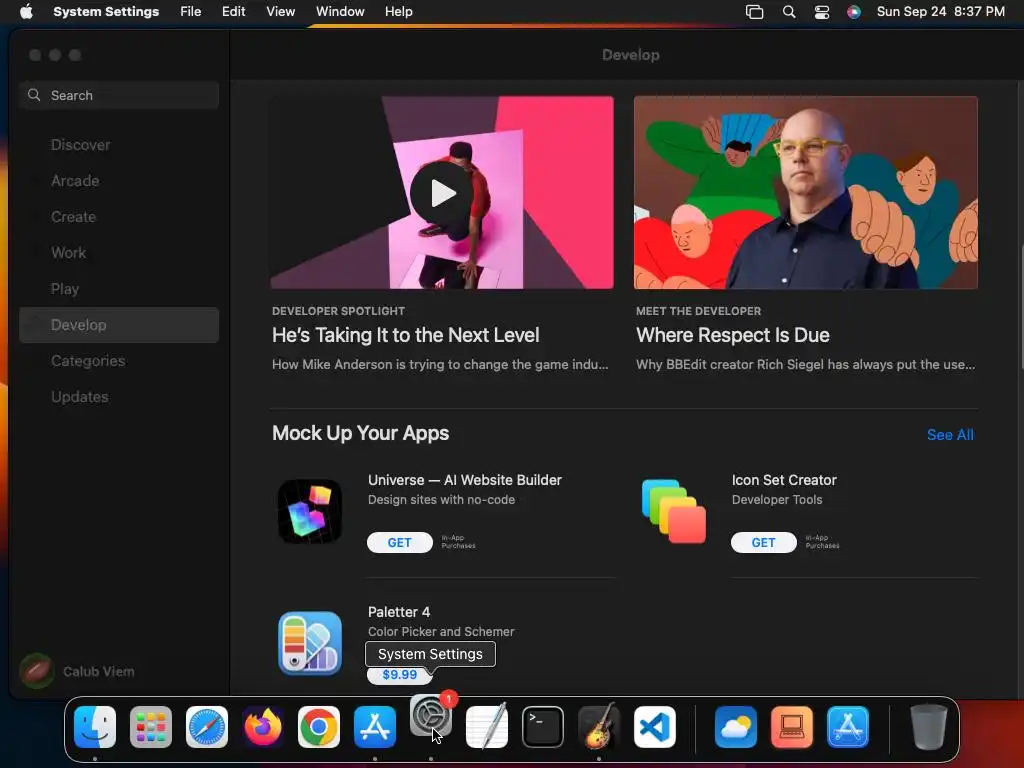The image size is (1024, 768).
Task: Click the Universe — AI Website Builder title
Action: click(x=465, y=480)
